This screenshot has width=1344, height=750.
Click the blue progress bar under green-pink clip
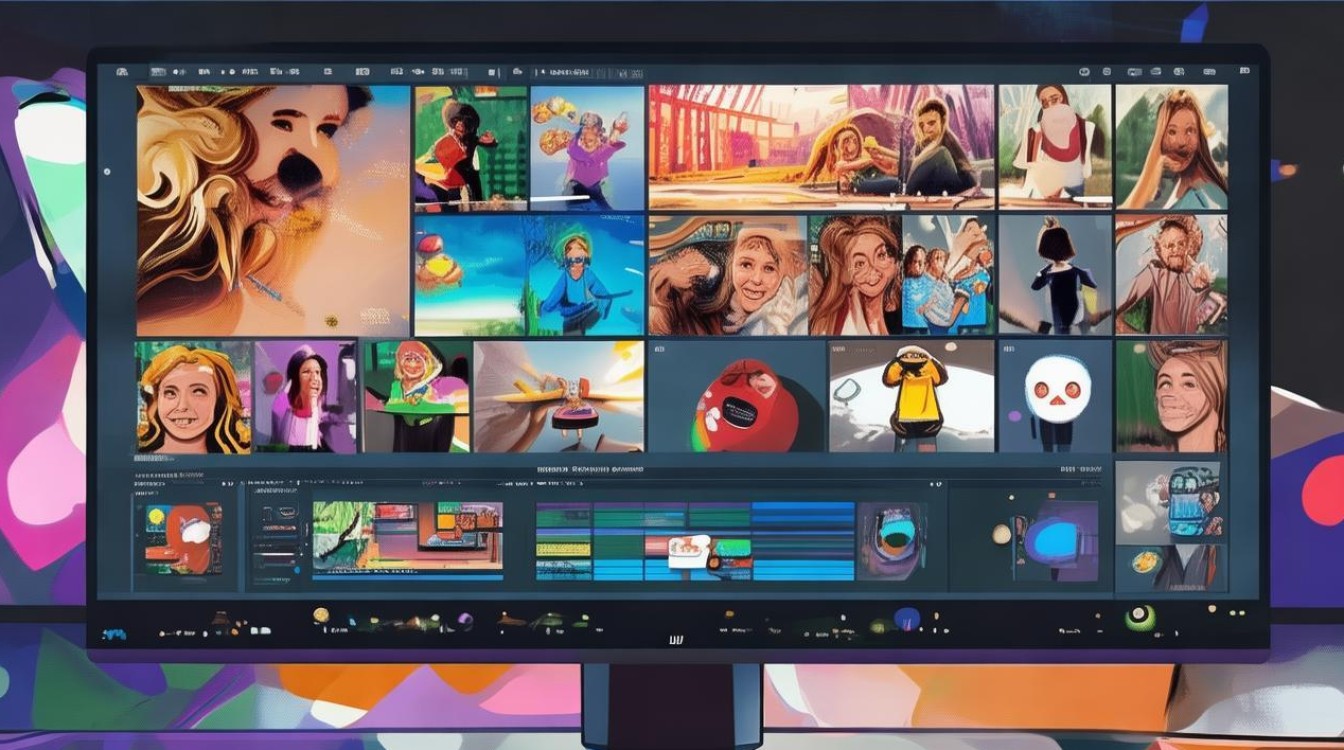(x=408, y=576)
